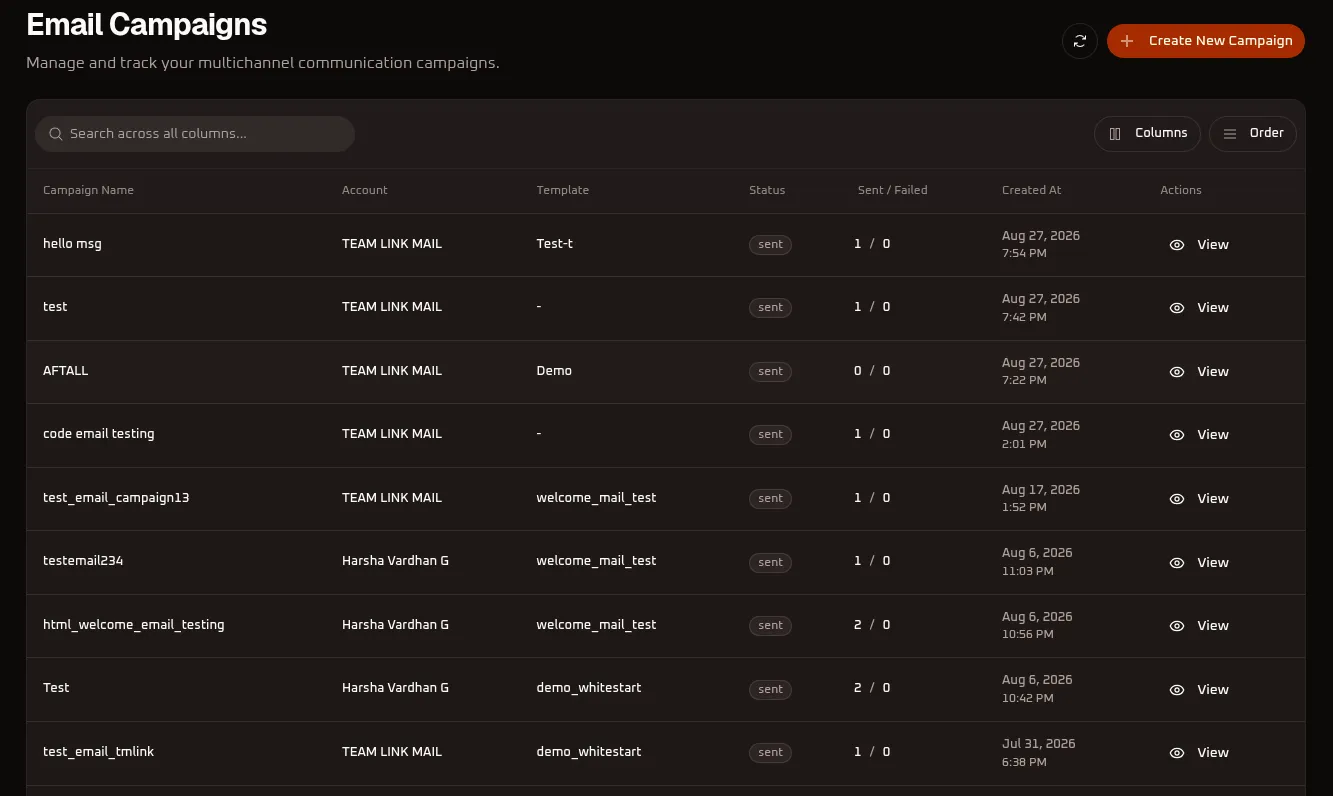Click the Template column header
The image size is (1333, 796).
tap(563, 190)
